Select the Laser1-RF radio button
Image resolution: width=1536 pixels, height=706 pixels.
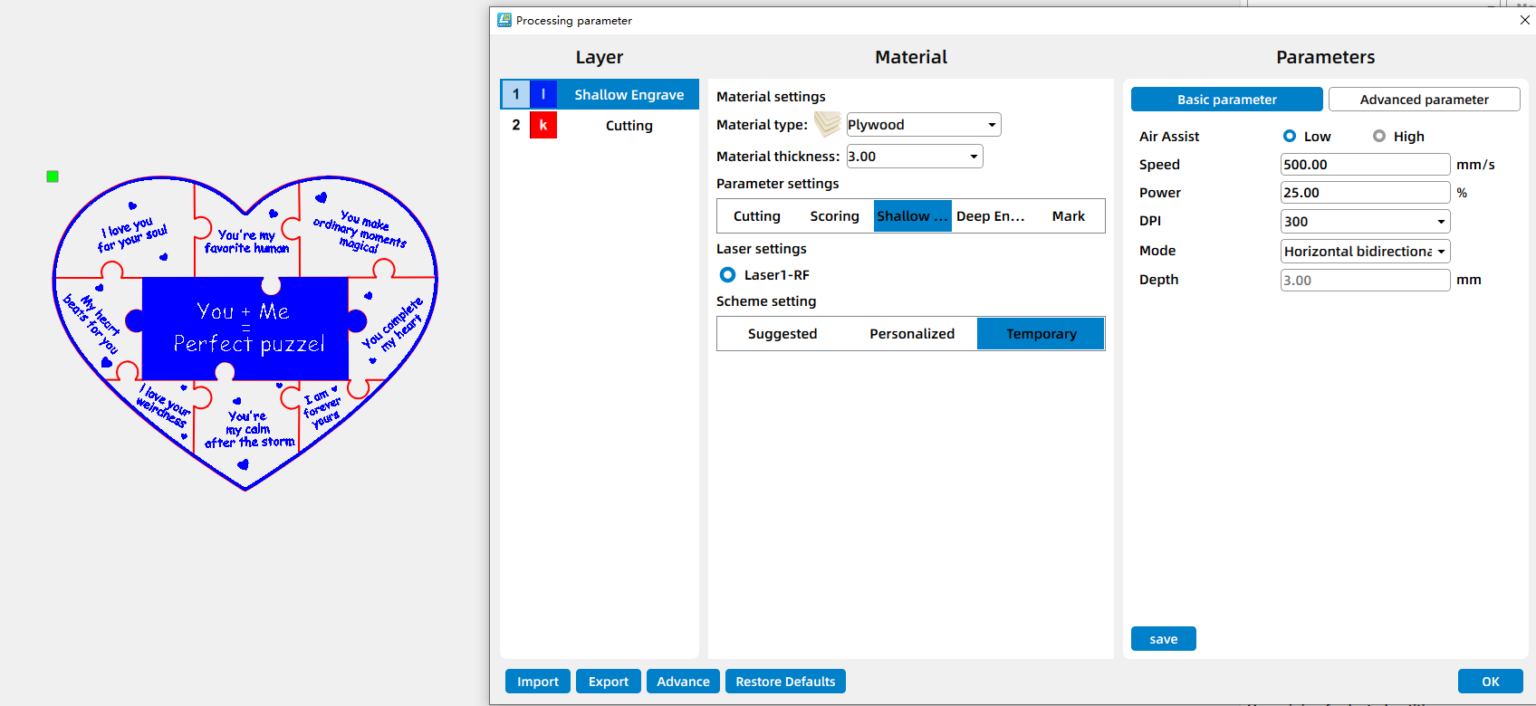pos(728,275)
